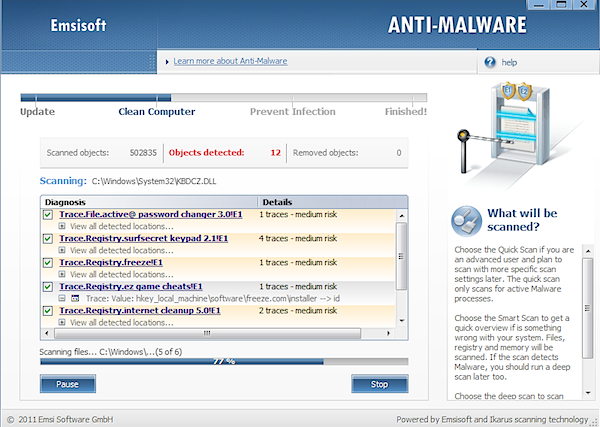Click the horizontal scrollbar thumb of diagnosis list
The width and height of the screenshot is (600, 427).
pos(207,334)
